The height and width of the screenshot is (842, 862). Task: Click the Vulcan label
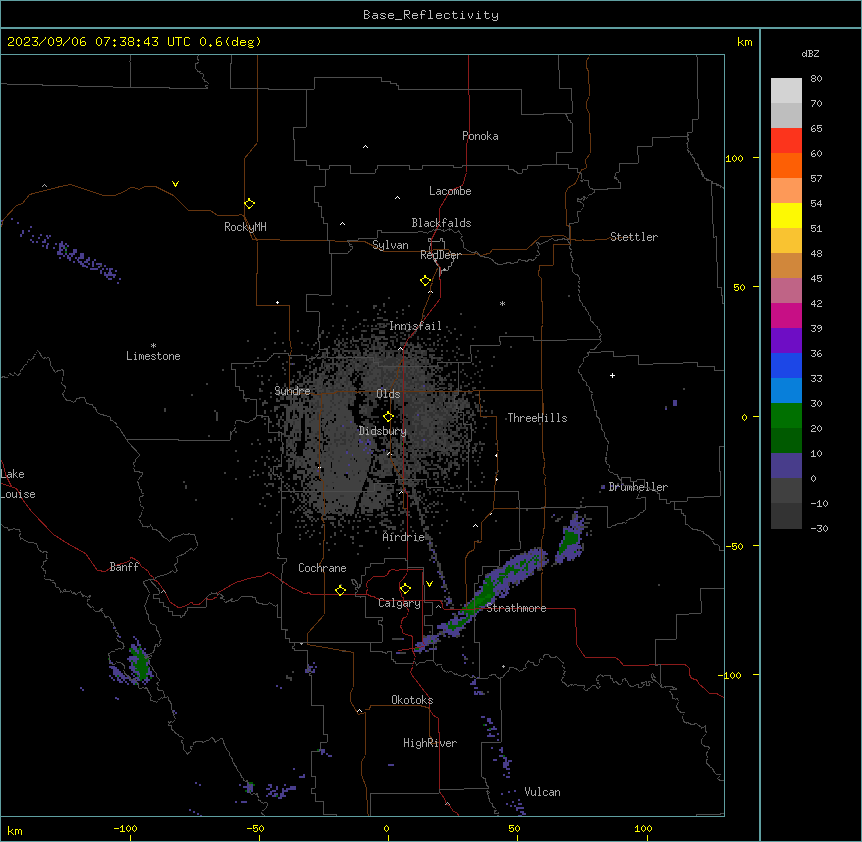(x=543, y=792)
